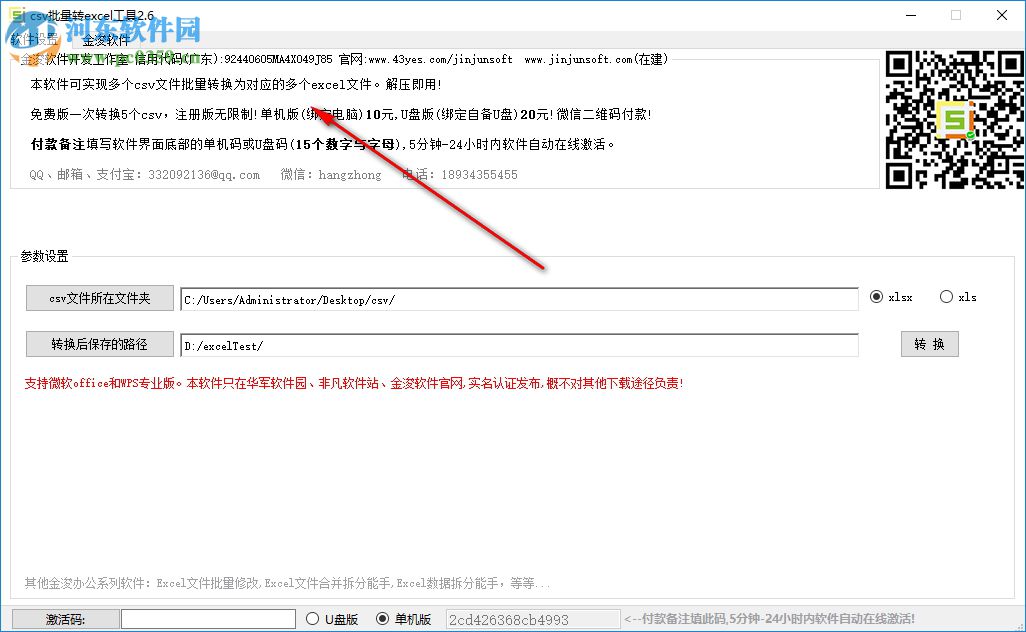Click the 转换后保存的路径 browse button
The height and width of the screenshot is (632, 1026).
99,343
